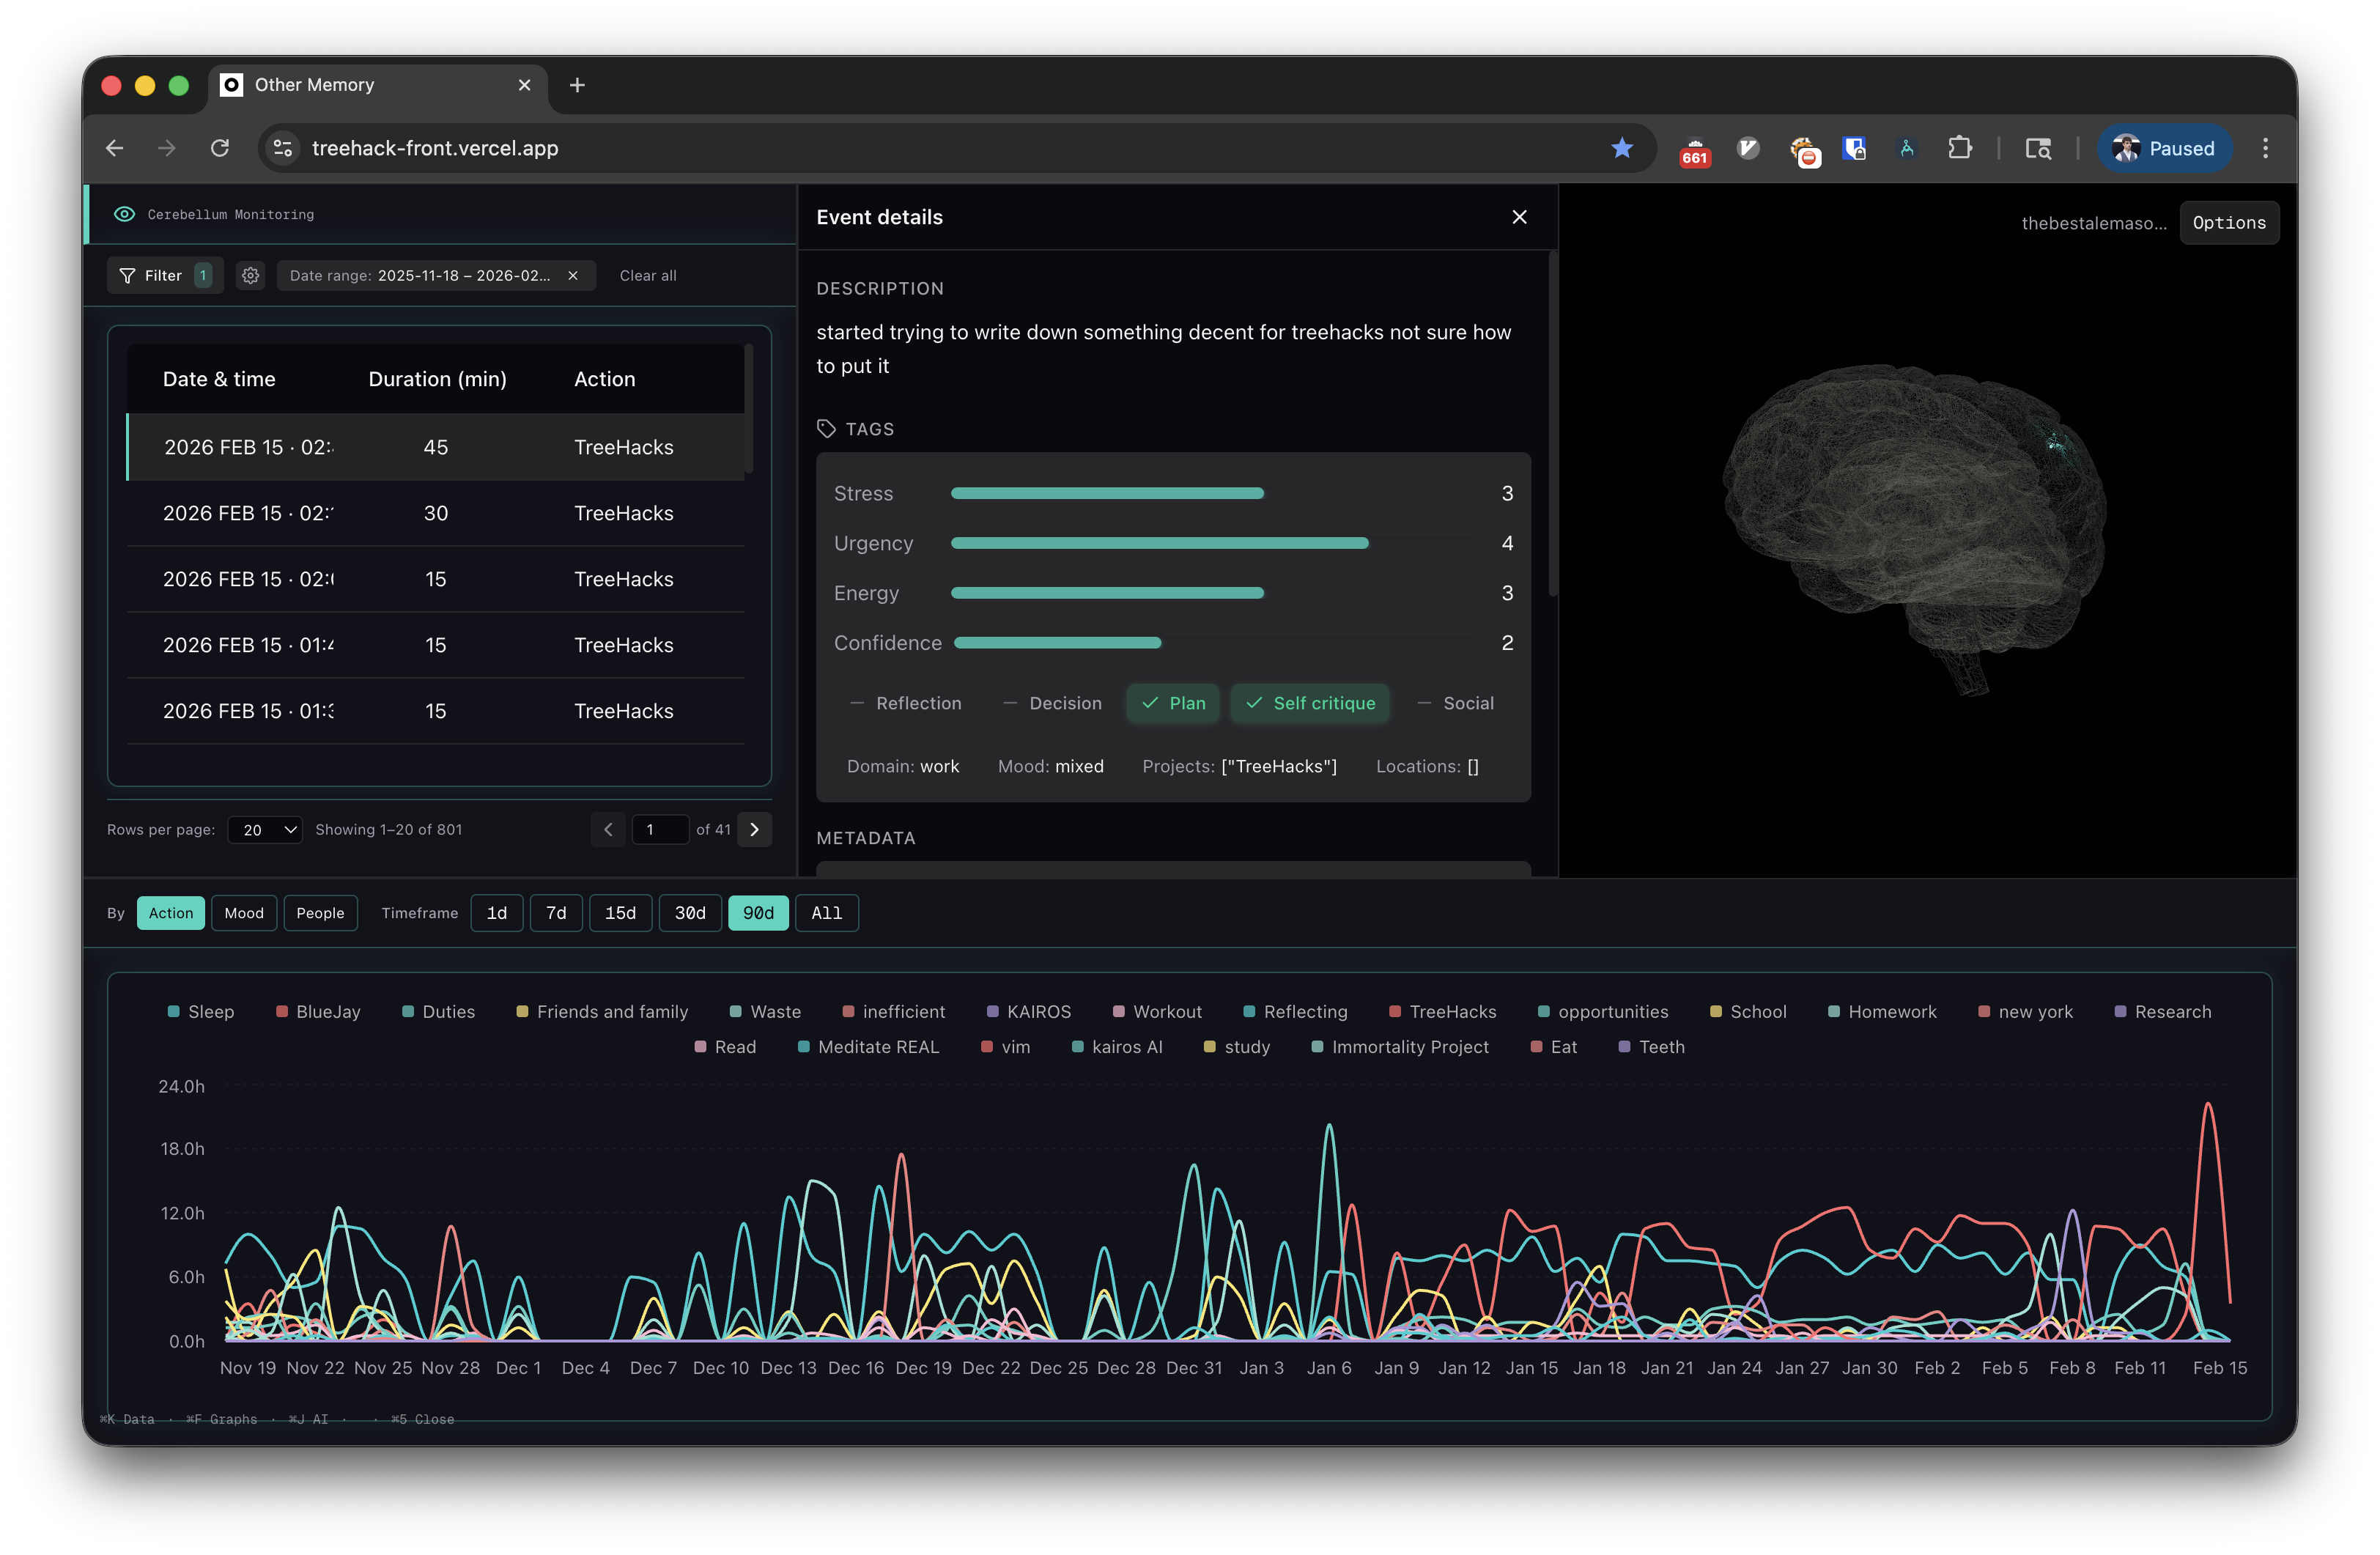Open the Options menu
Image resolution: width=2380 pixels, height=1555 pixels.
pyautogui.click(x=2228, y=222)
